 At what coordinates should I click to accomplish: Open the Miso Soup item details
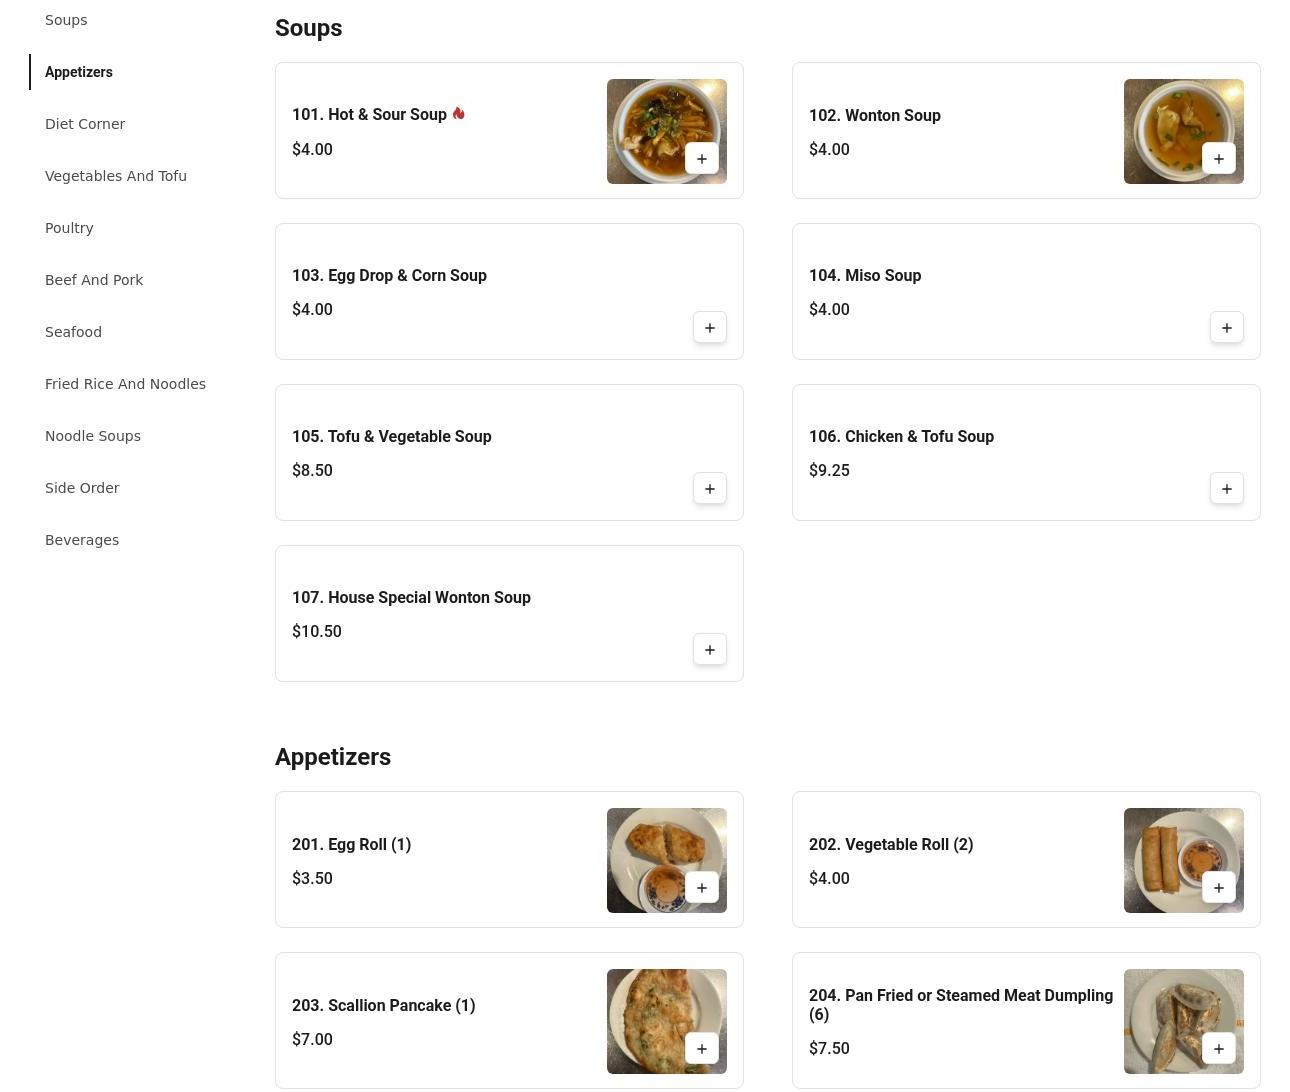pyautogui.click(x=865, y=276)
